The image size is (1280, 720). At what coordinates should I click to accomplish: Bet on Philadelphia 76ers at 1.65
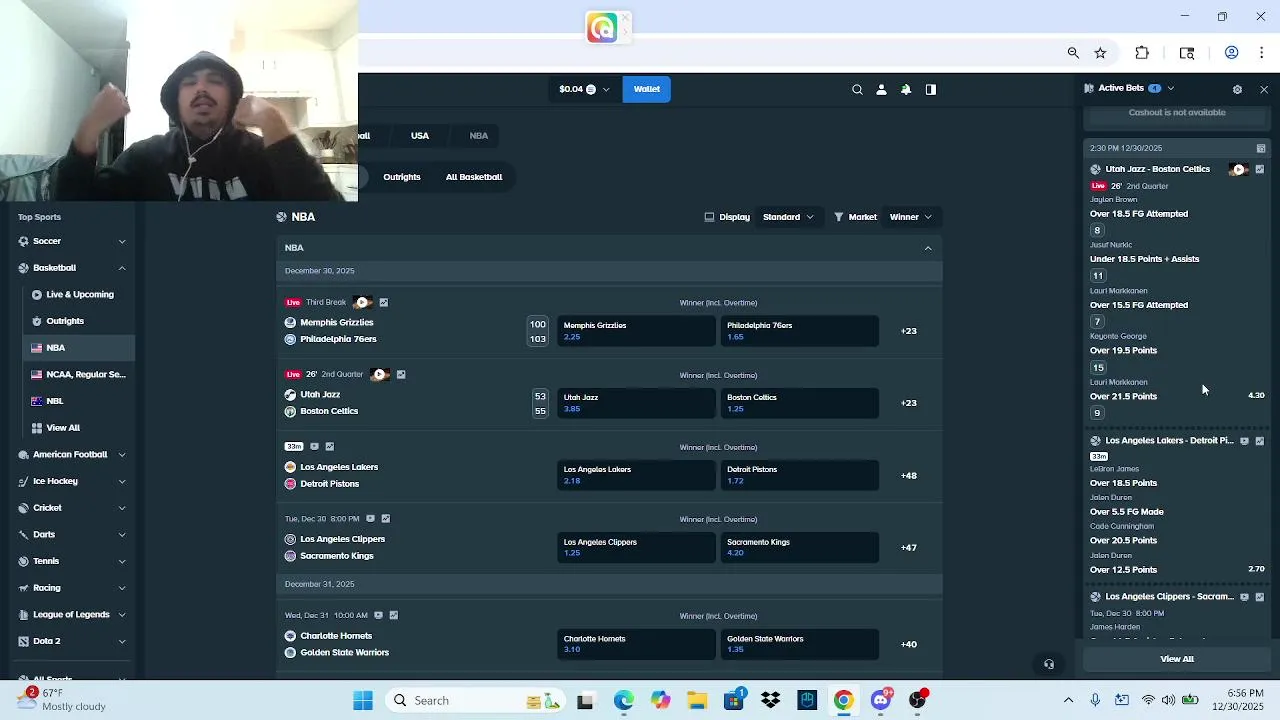pos(800,331)
